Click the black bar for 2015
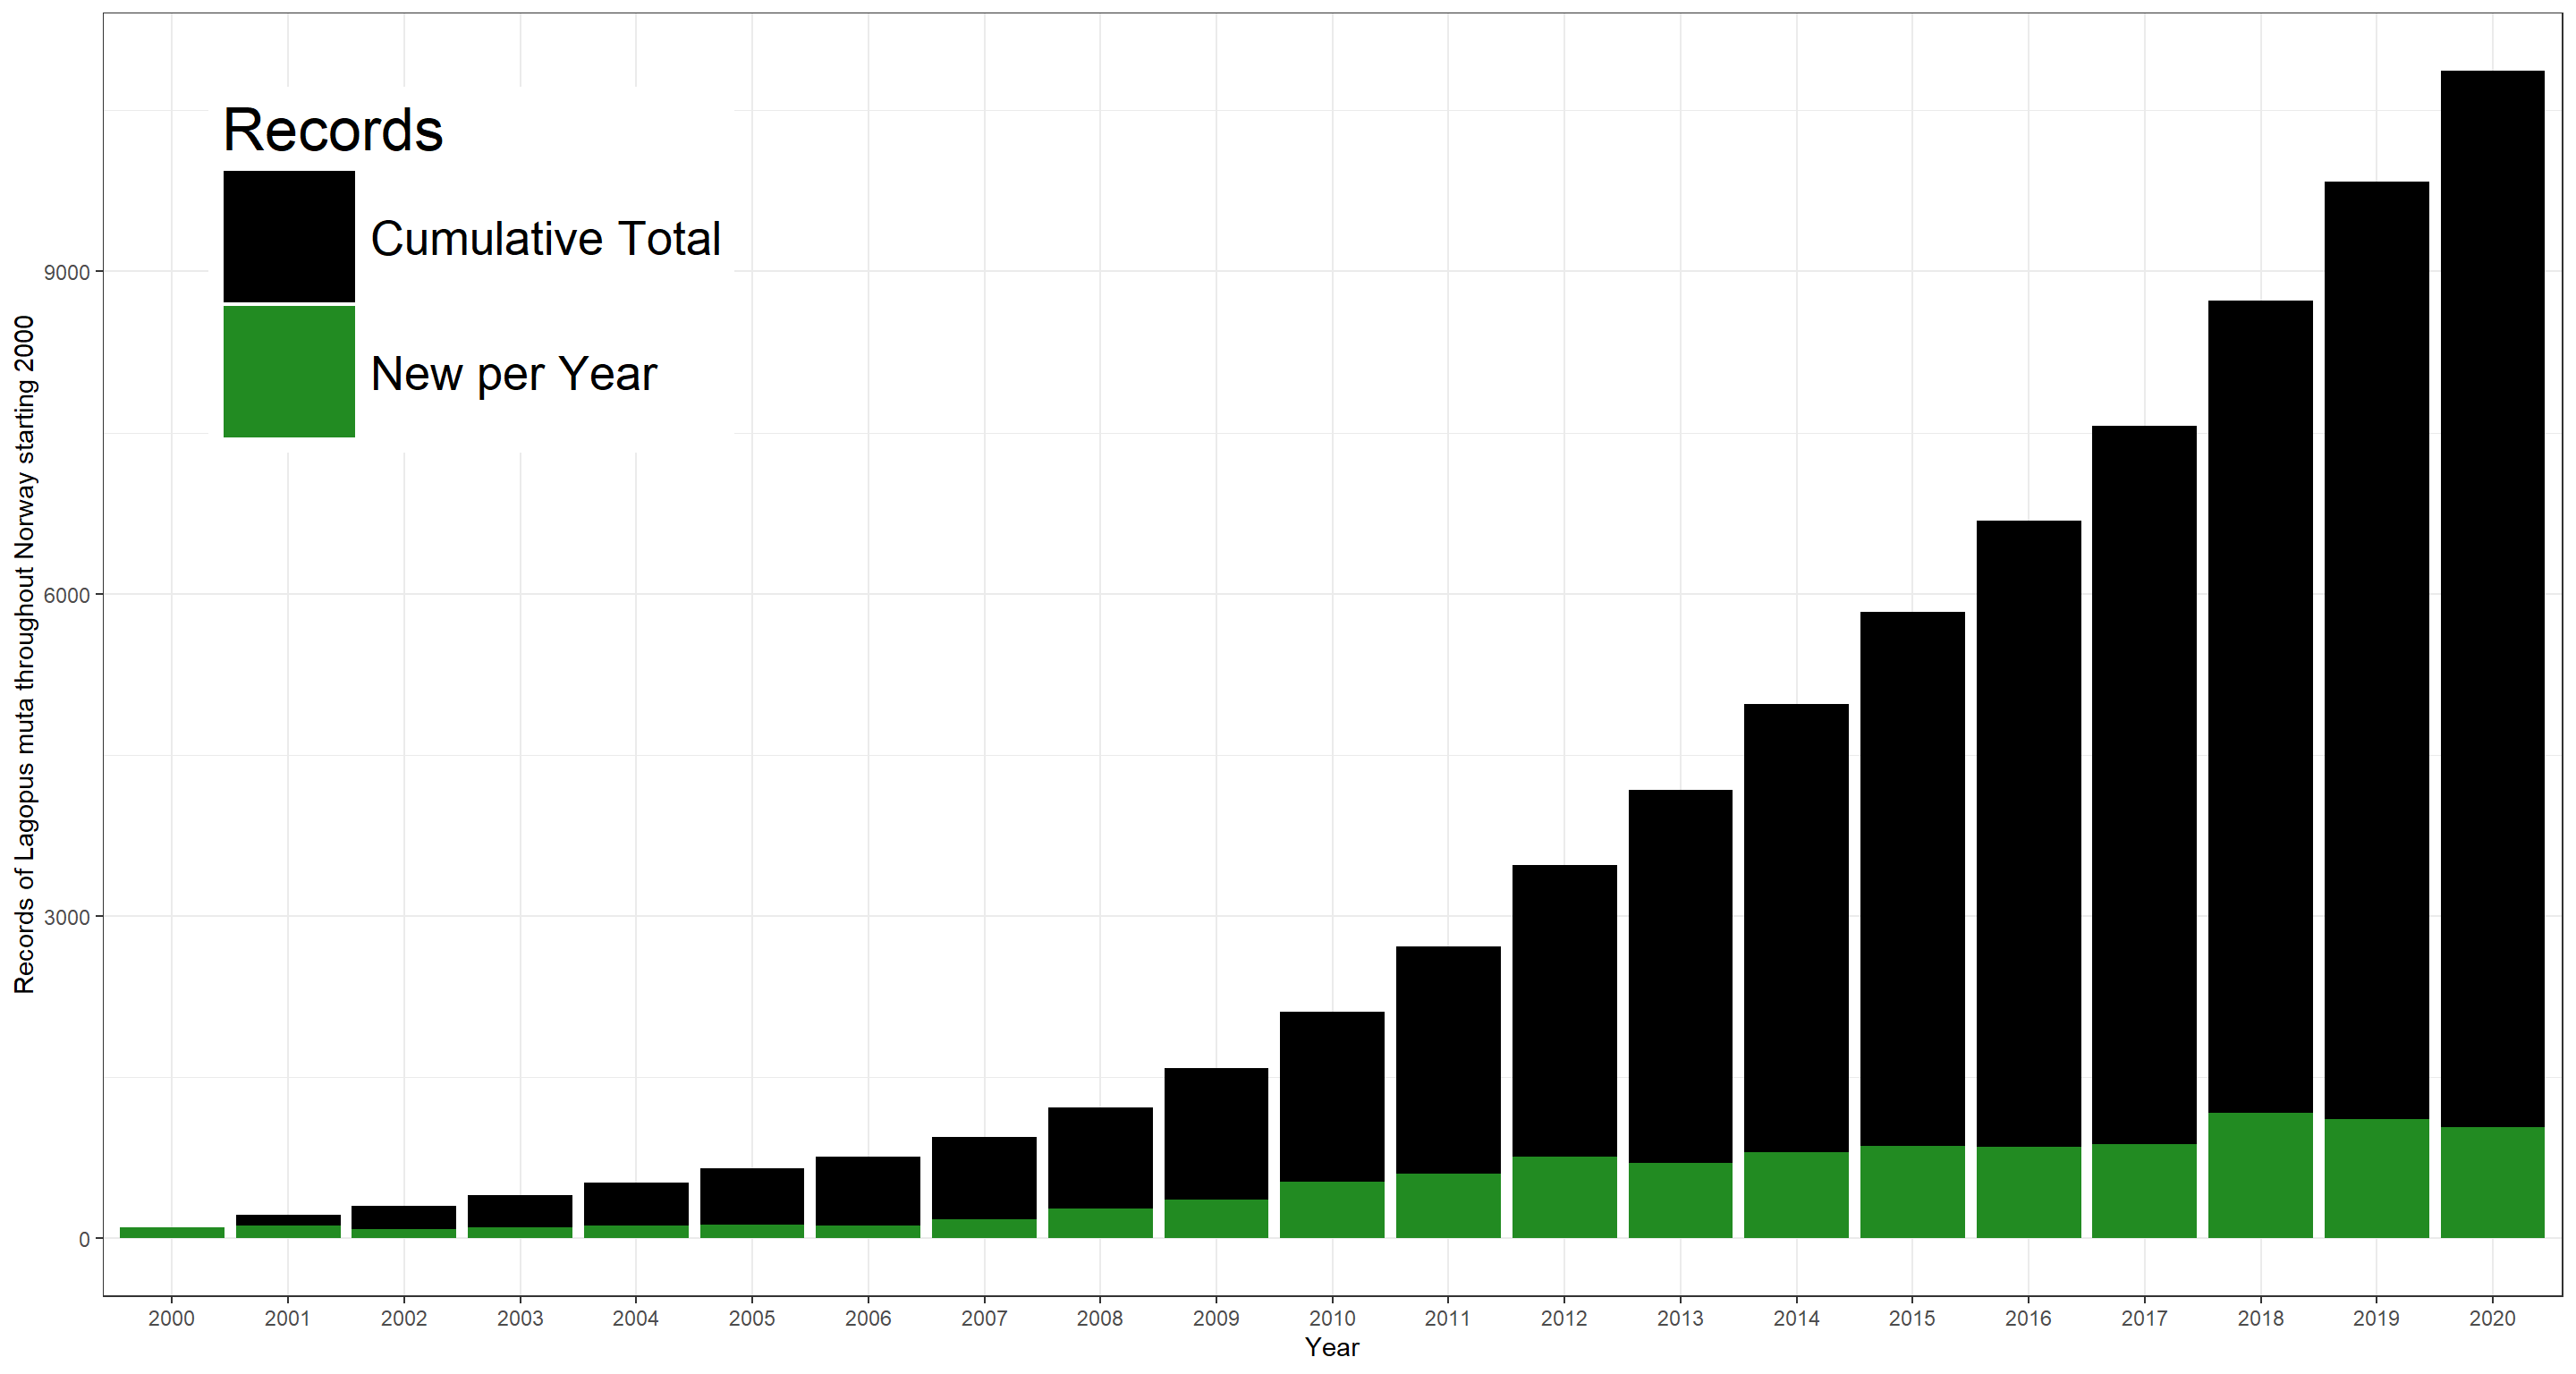Image resolution: width=2576 pixels, height=1374 pixels. 1911,880
